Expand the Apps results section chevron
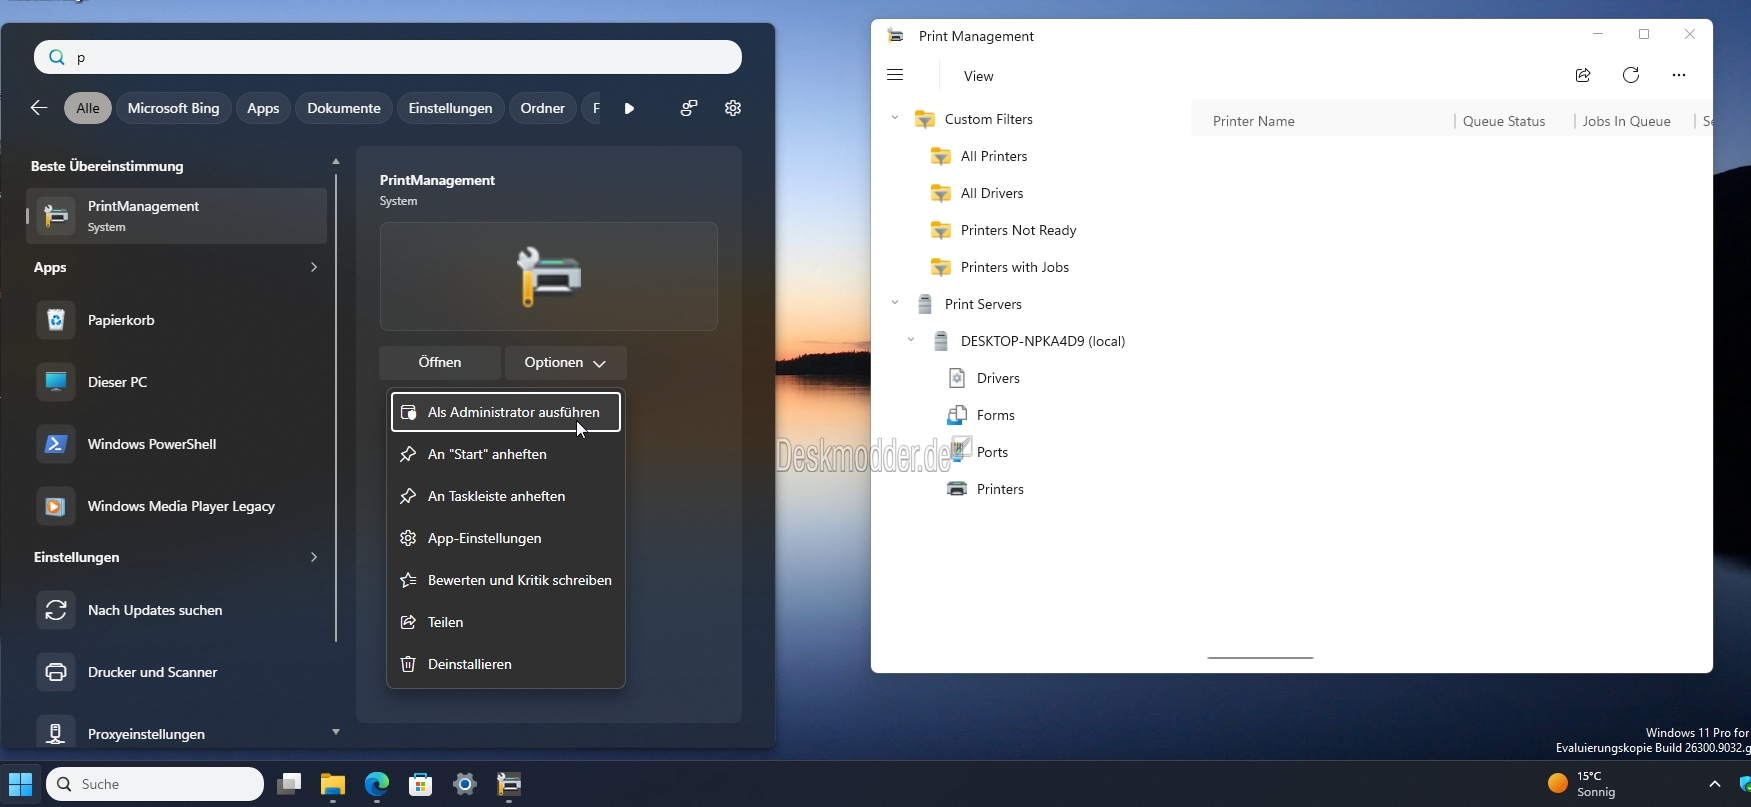This screenshot has height=807, width=1751. (x=314, y=267)
